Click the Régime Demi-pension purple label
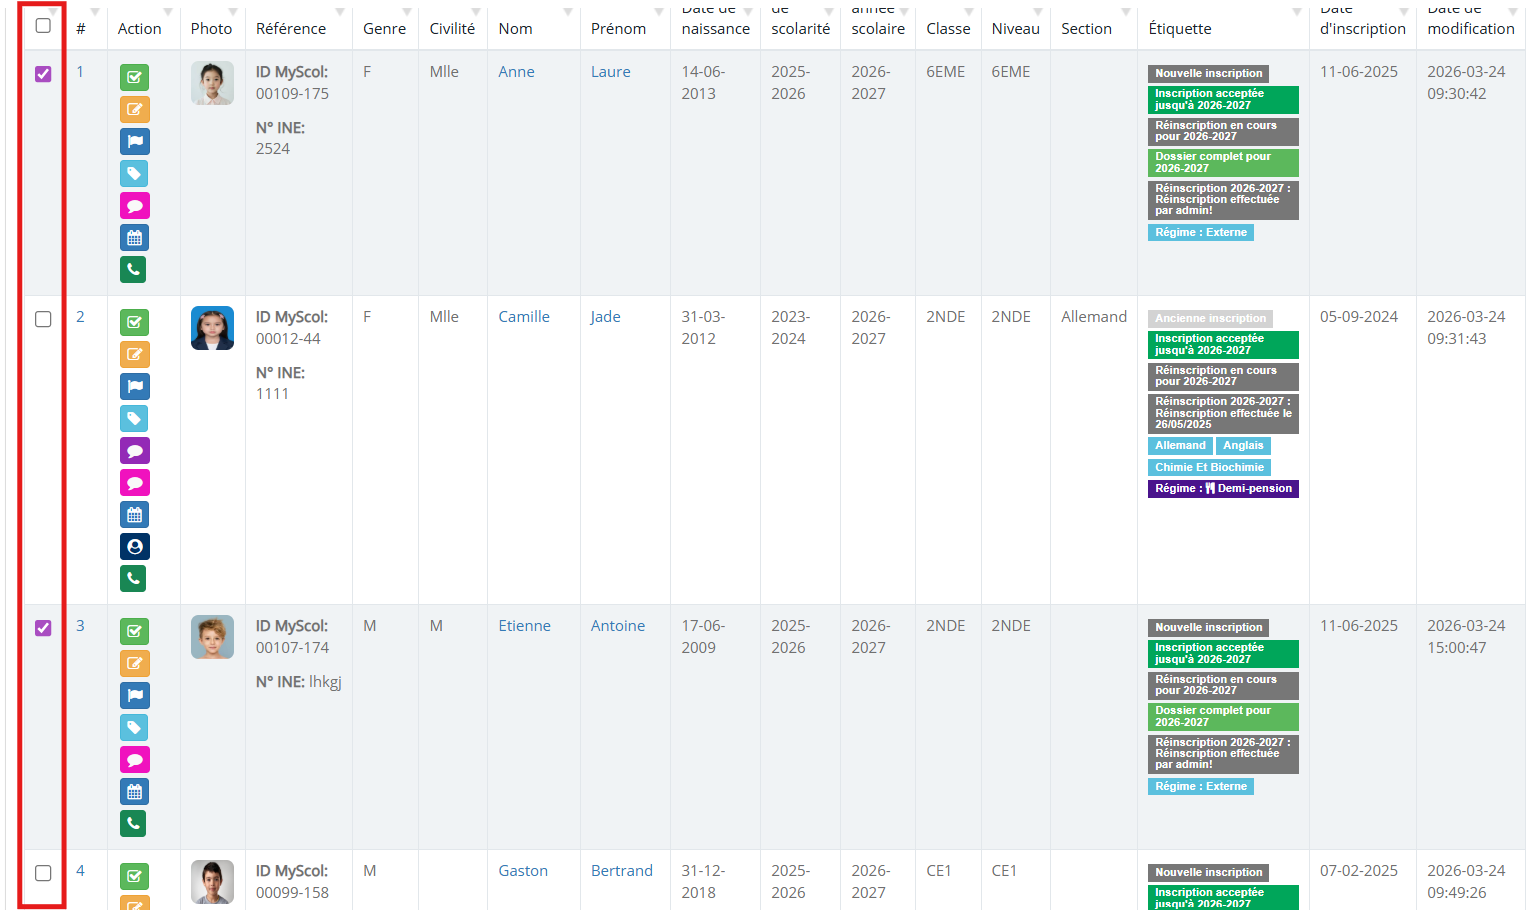This screenshot has height=910, width=1533. coord(1222,489)
